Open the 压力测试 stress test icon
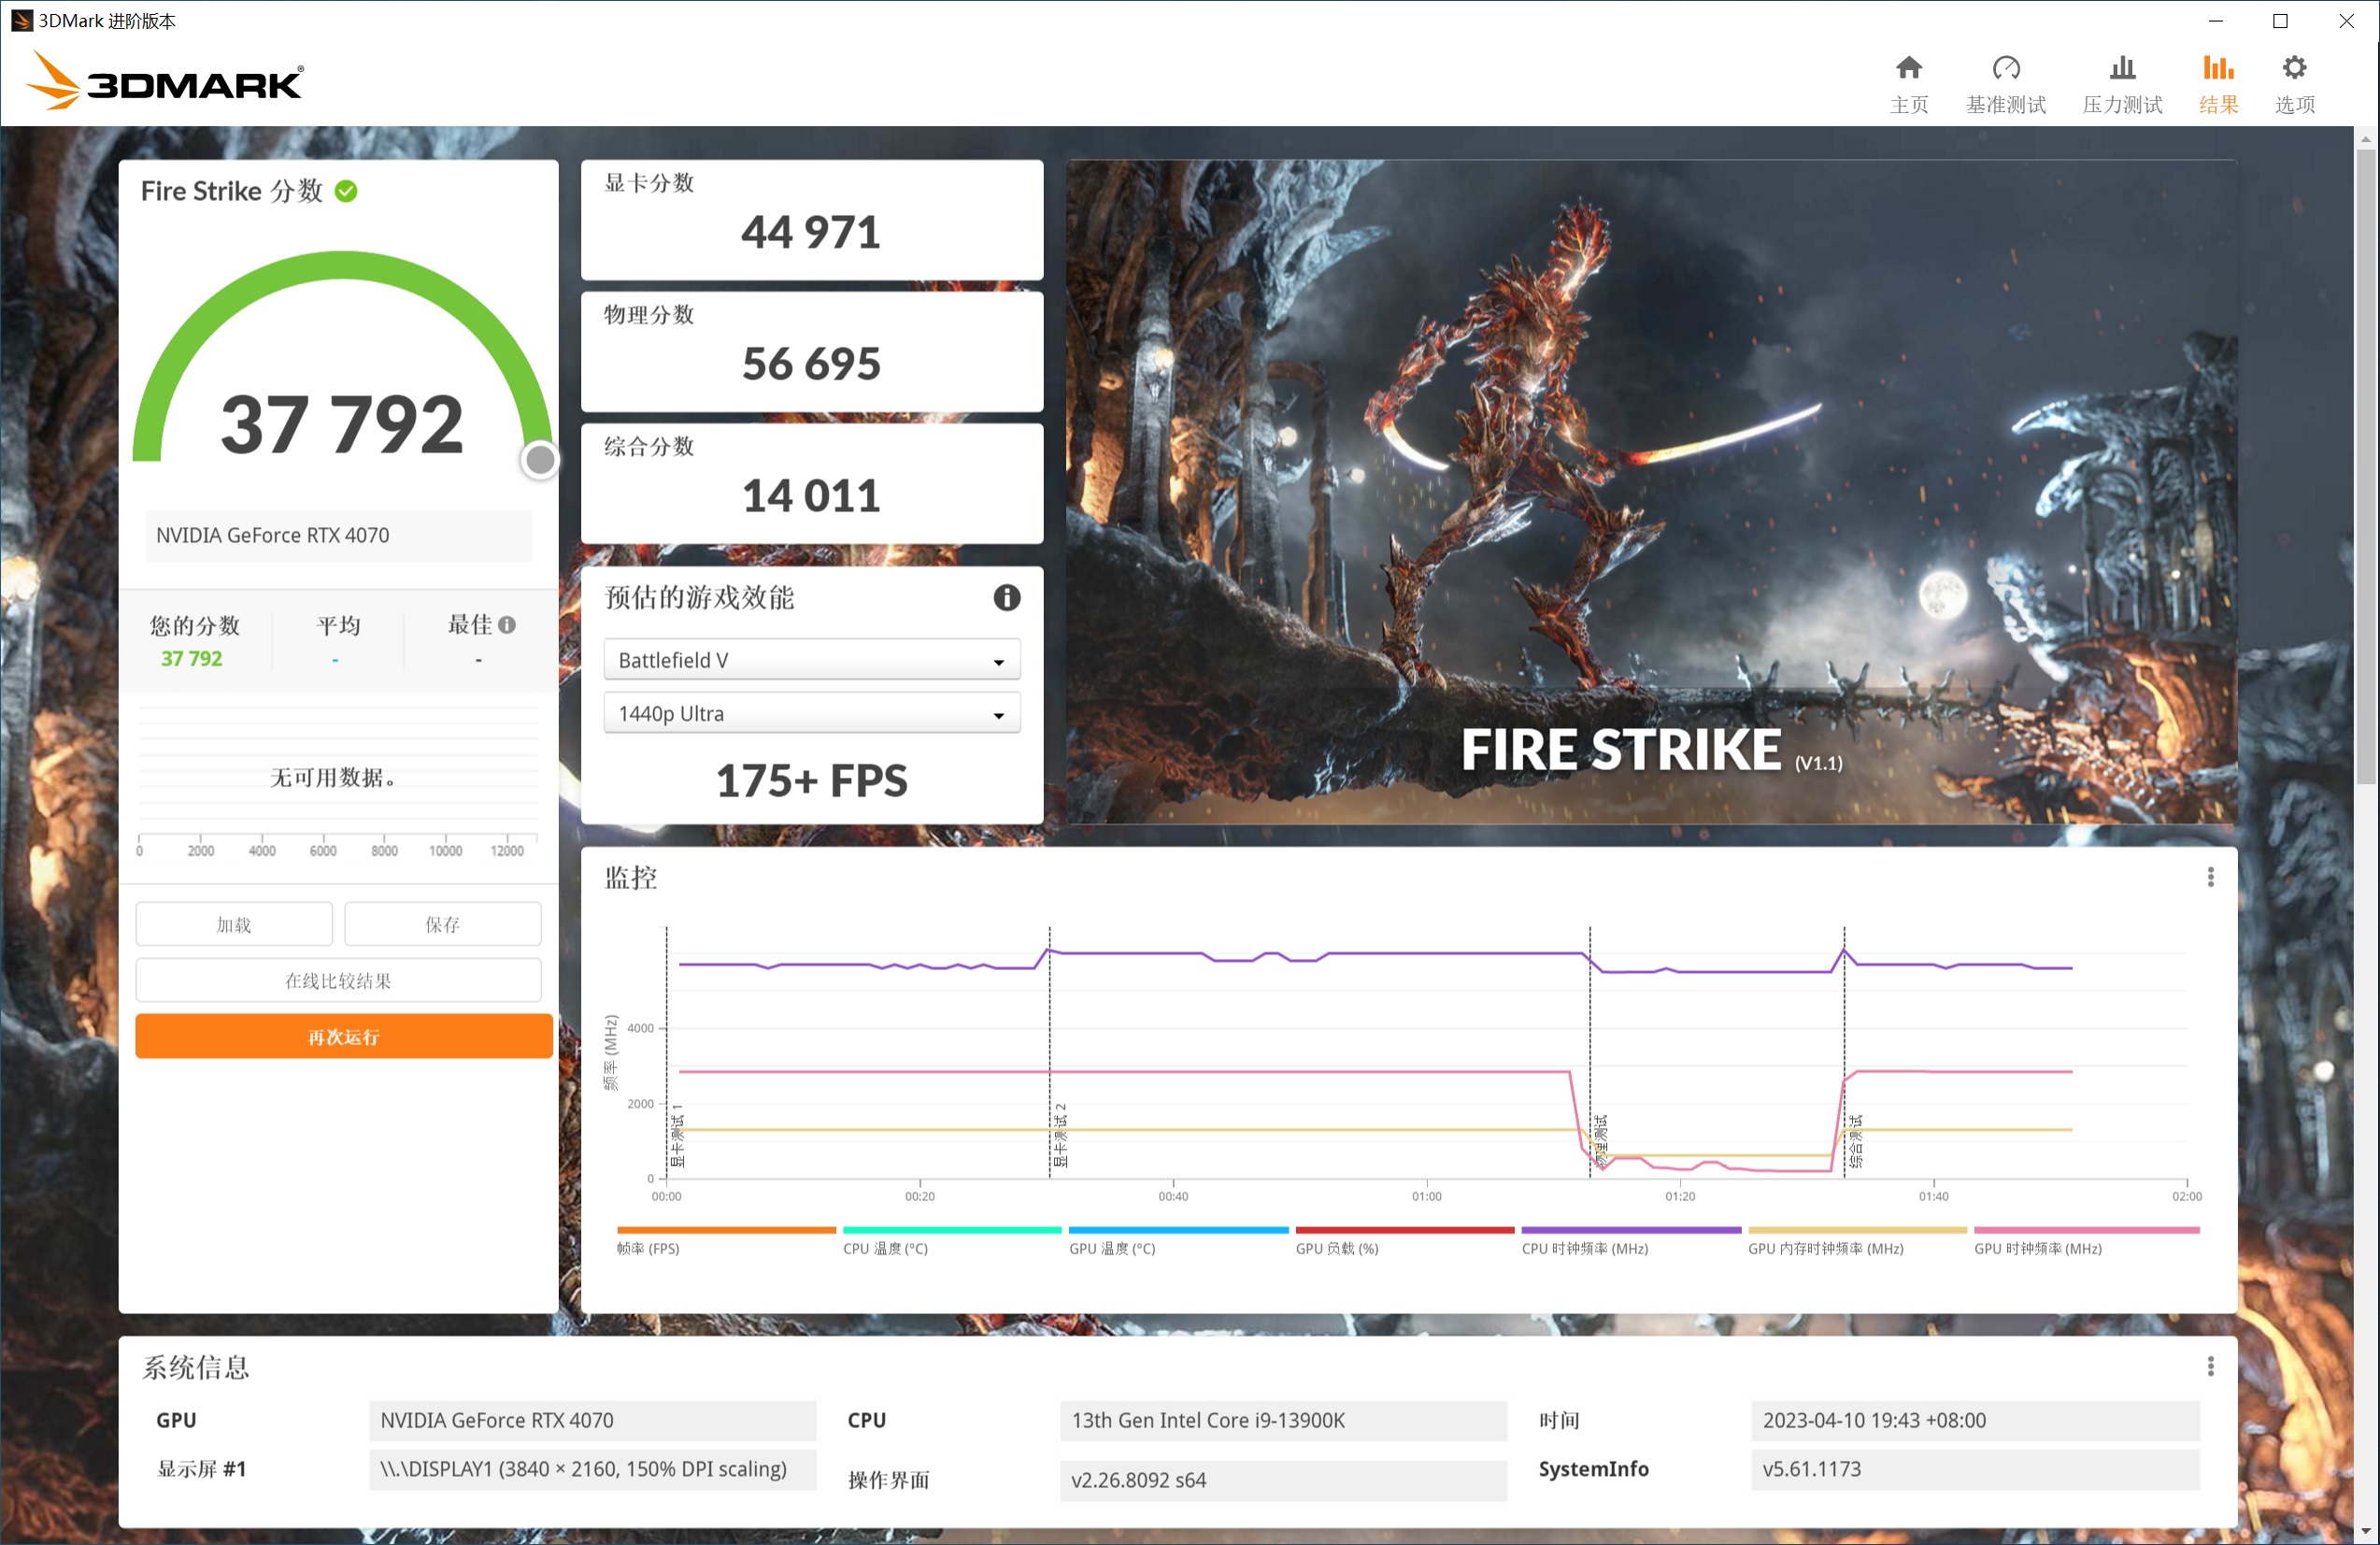Image resolution: width=2380 pixels, height=1545 pixels. 2122,68
